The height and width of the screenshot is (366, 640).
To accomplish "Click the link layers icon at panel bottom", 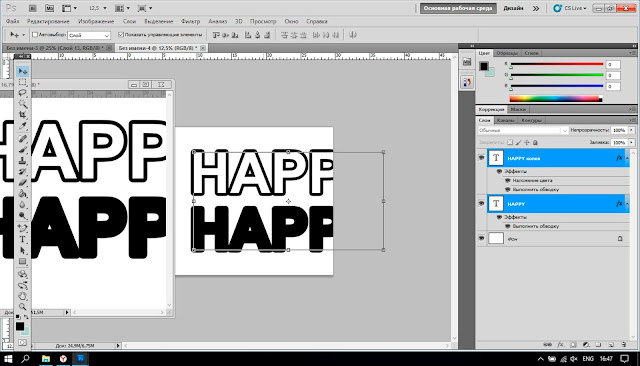I will click(548, 345).
